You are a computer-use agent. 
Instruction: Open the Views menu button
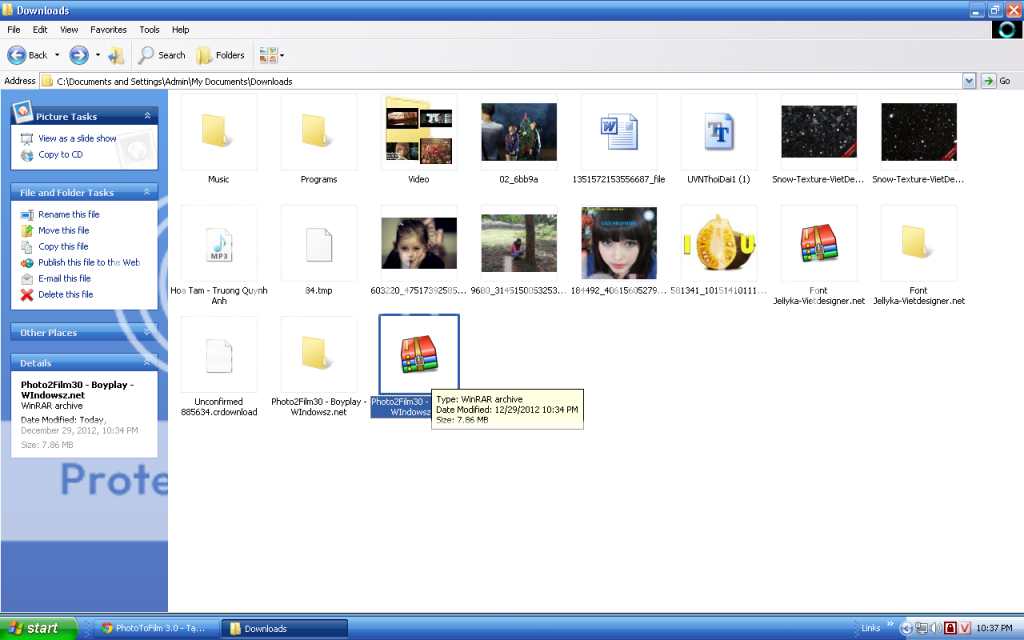pos(271,56)
